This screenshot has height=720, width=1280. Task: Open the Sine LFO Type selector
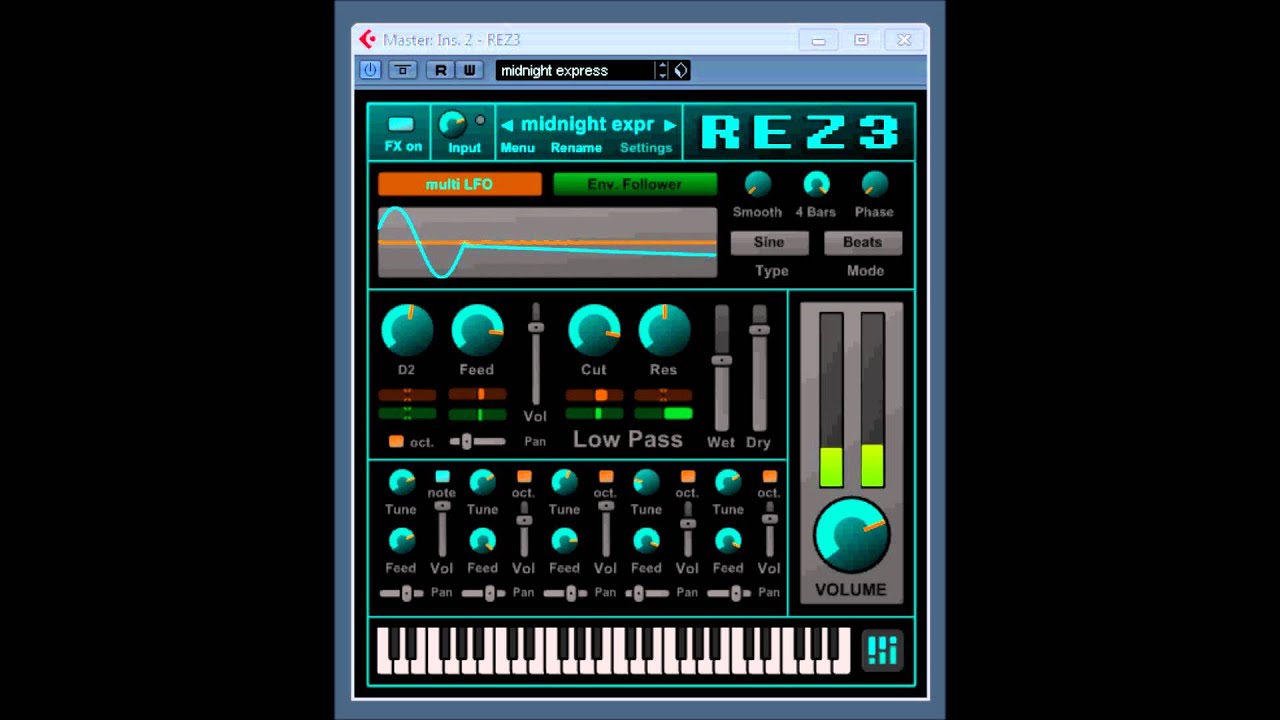[x=769, y=242]
